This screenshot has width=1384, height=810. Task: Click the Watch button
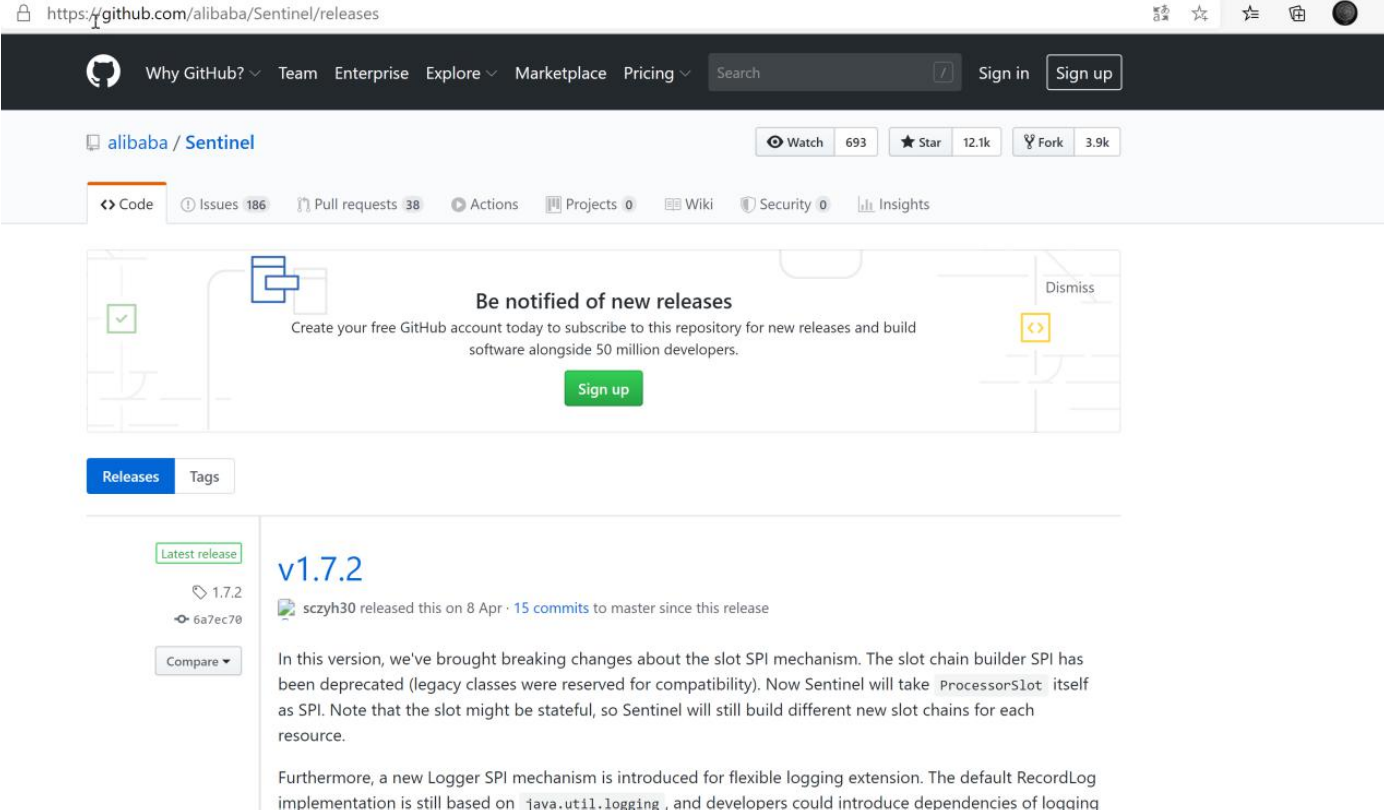click(x=794, y=142)
